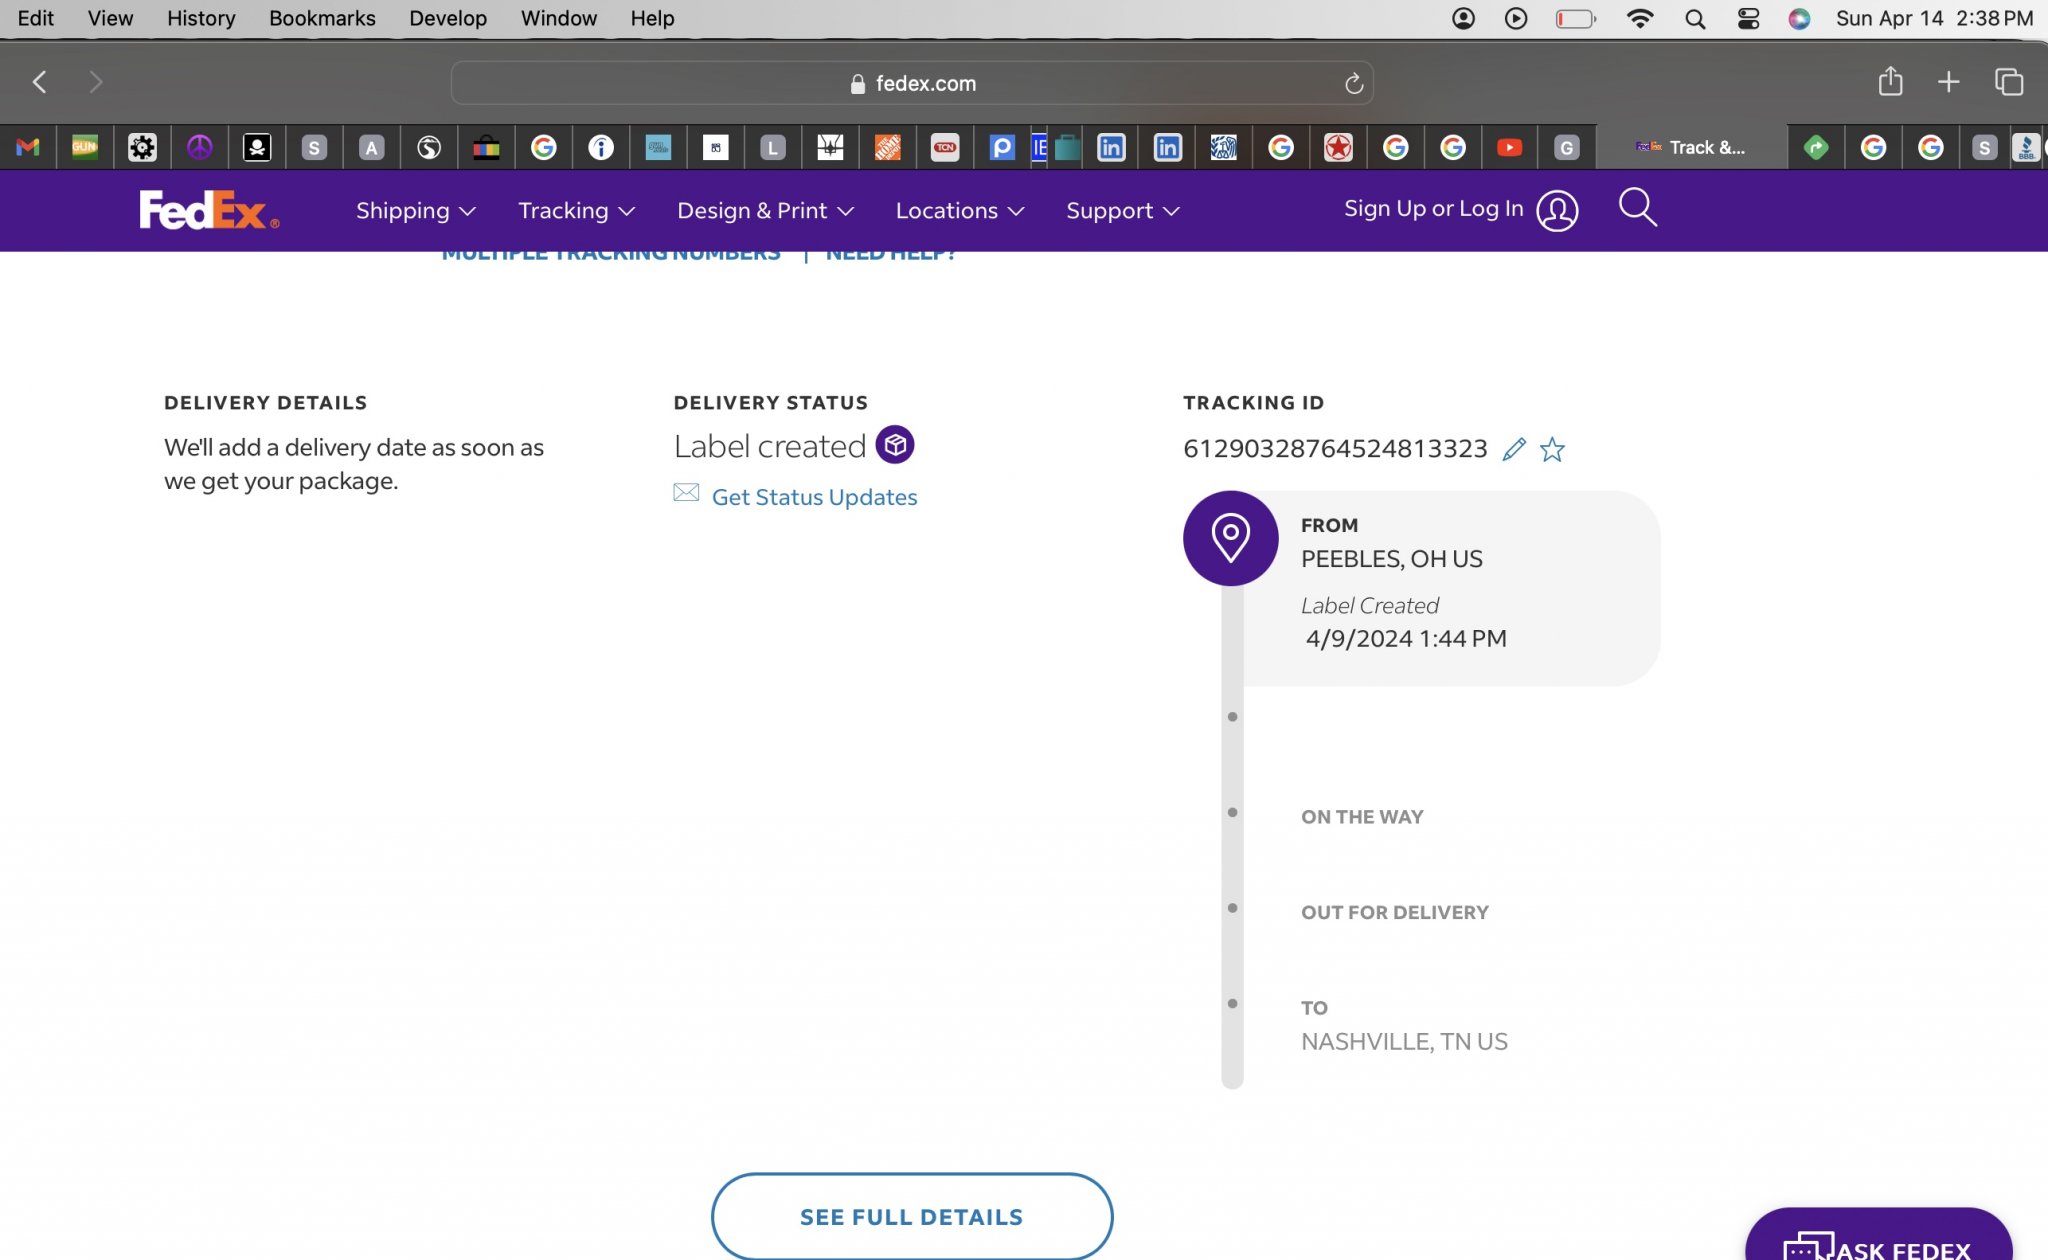Screen dimensions: 2048x1260
Task: Click the fedex.com address bar
Action: coord(910,84)
